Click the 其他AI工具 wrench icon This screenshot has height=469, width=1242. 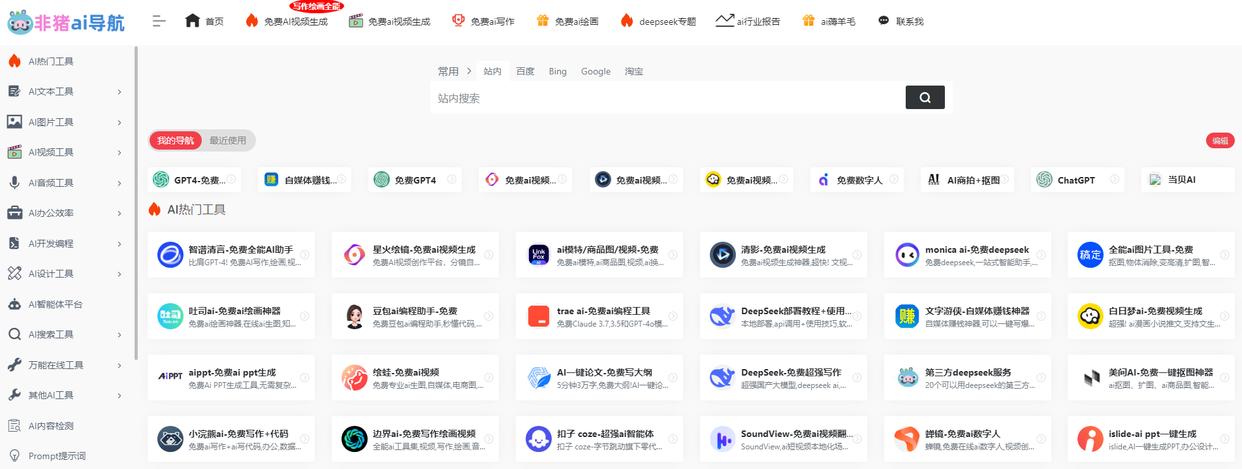15,395
